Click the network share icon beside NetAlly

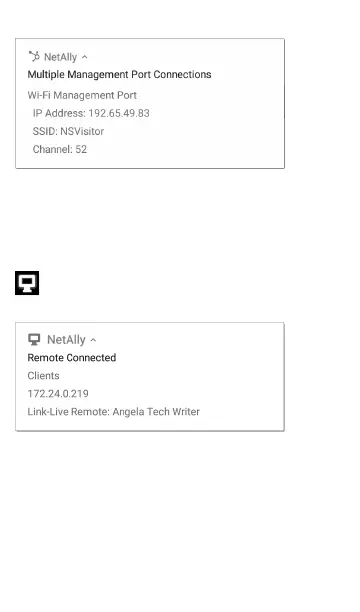coord(34,57)
